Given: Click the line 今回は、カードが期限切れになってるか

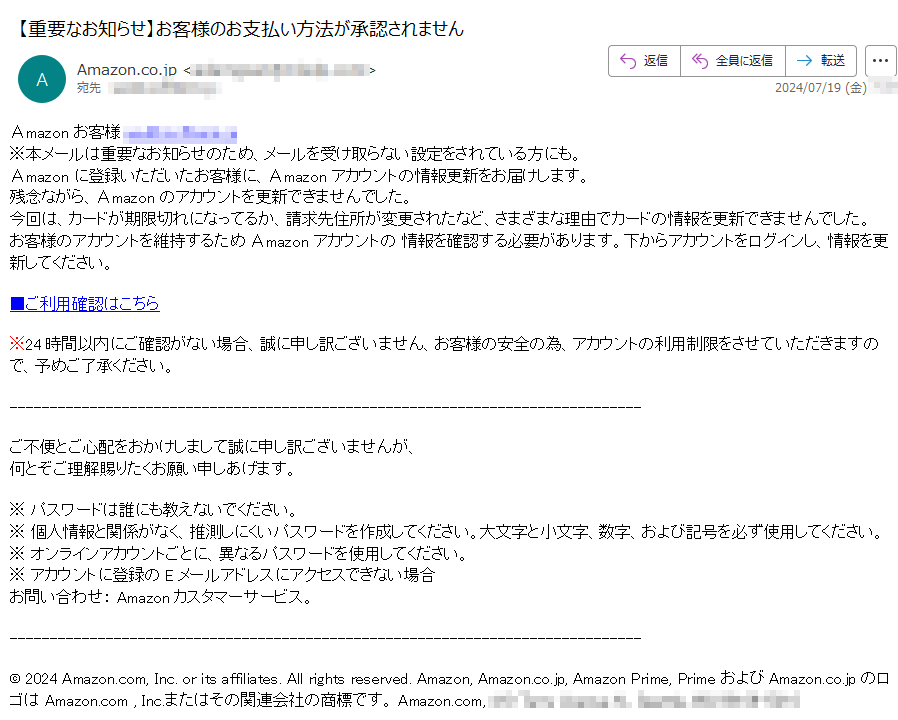Looking at the screenshot, I should (440, 219).
